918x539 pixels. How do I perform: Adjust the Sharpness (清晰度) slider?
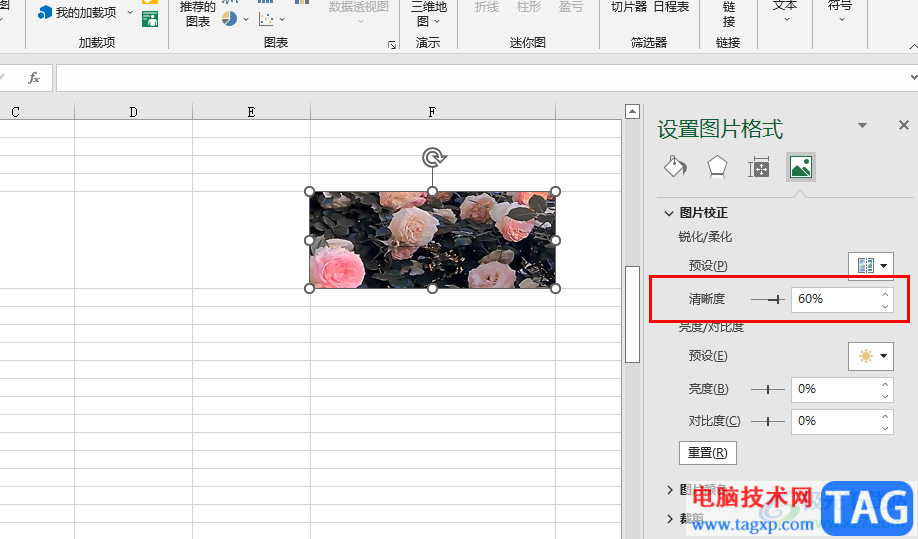[777, 300]
